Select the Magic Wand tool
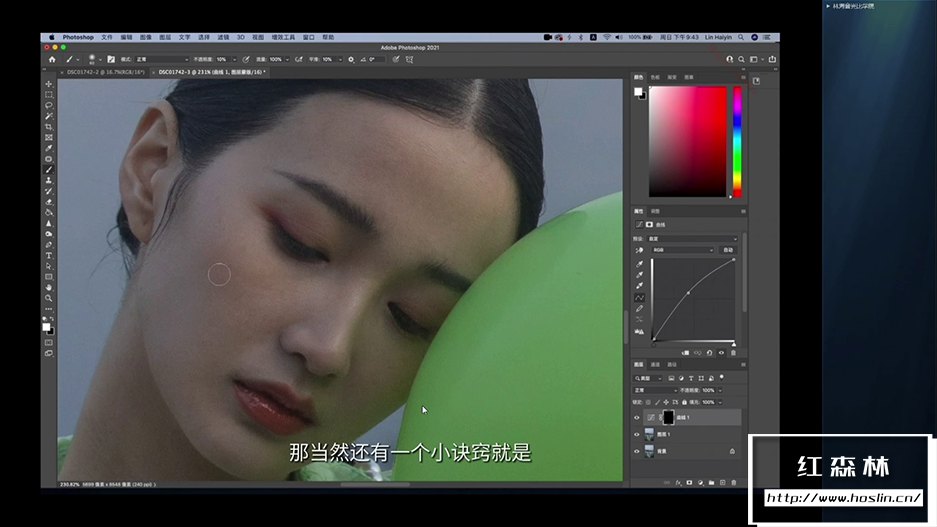Screen dimensions: 937x527 pyautogui.click(x=49, y=117)
